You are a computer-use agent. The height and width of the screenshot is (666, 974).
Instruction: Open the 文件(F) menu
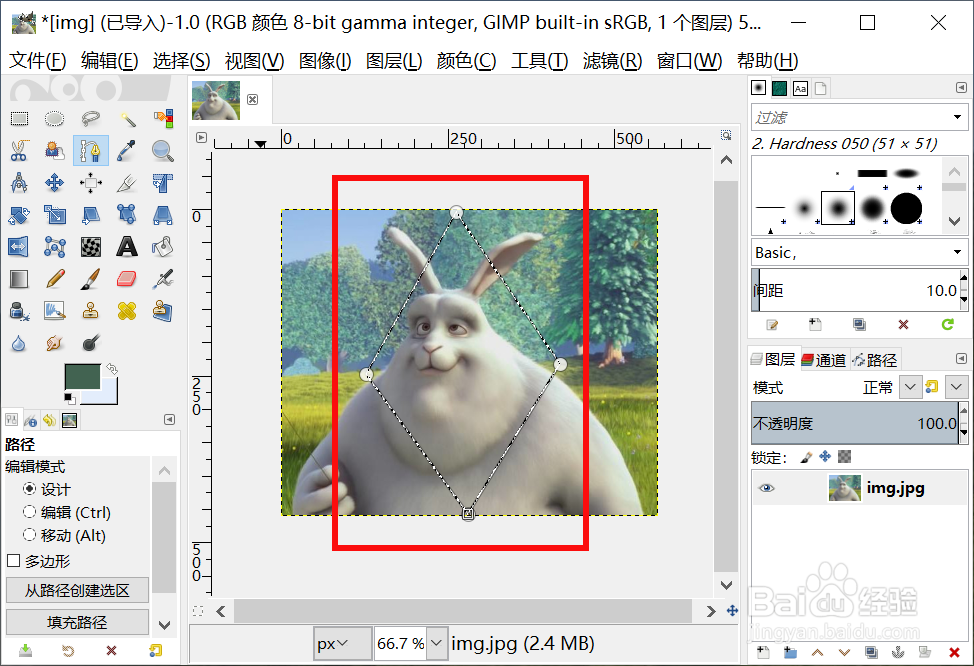(37, 61)
